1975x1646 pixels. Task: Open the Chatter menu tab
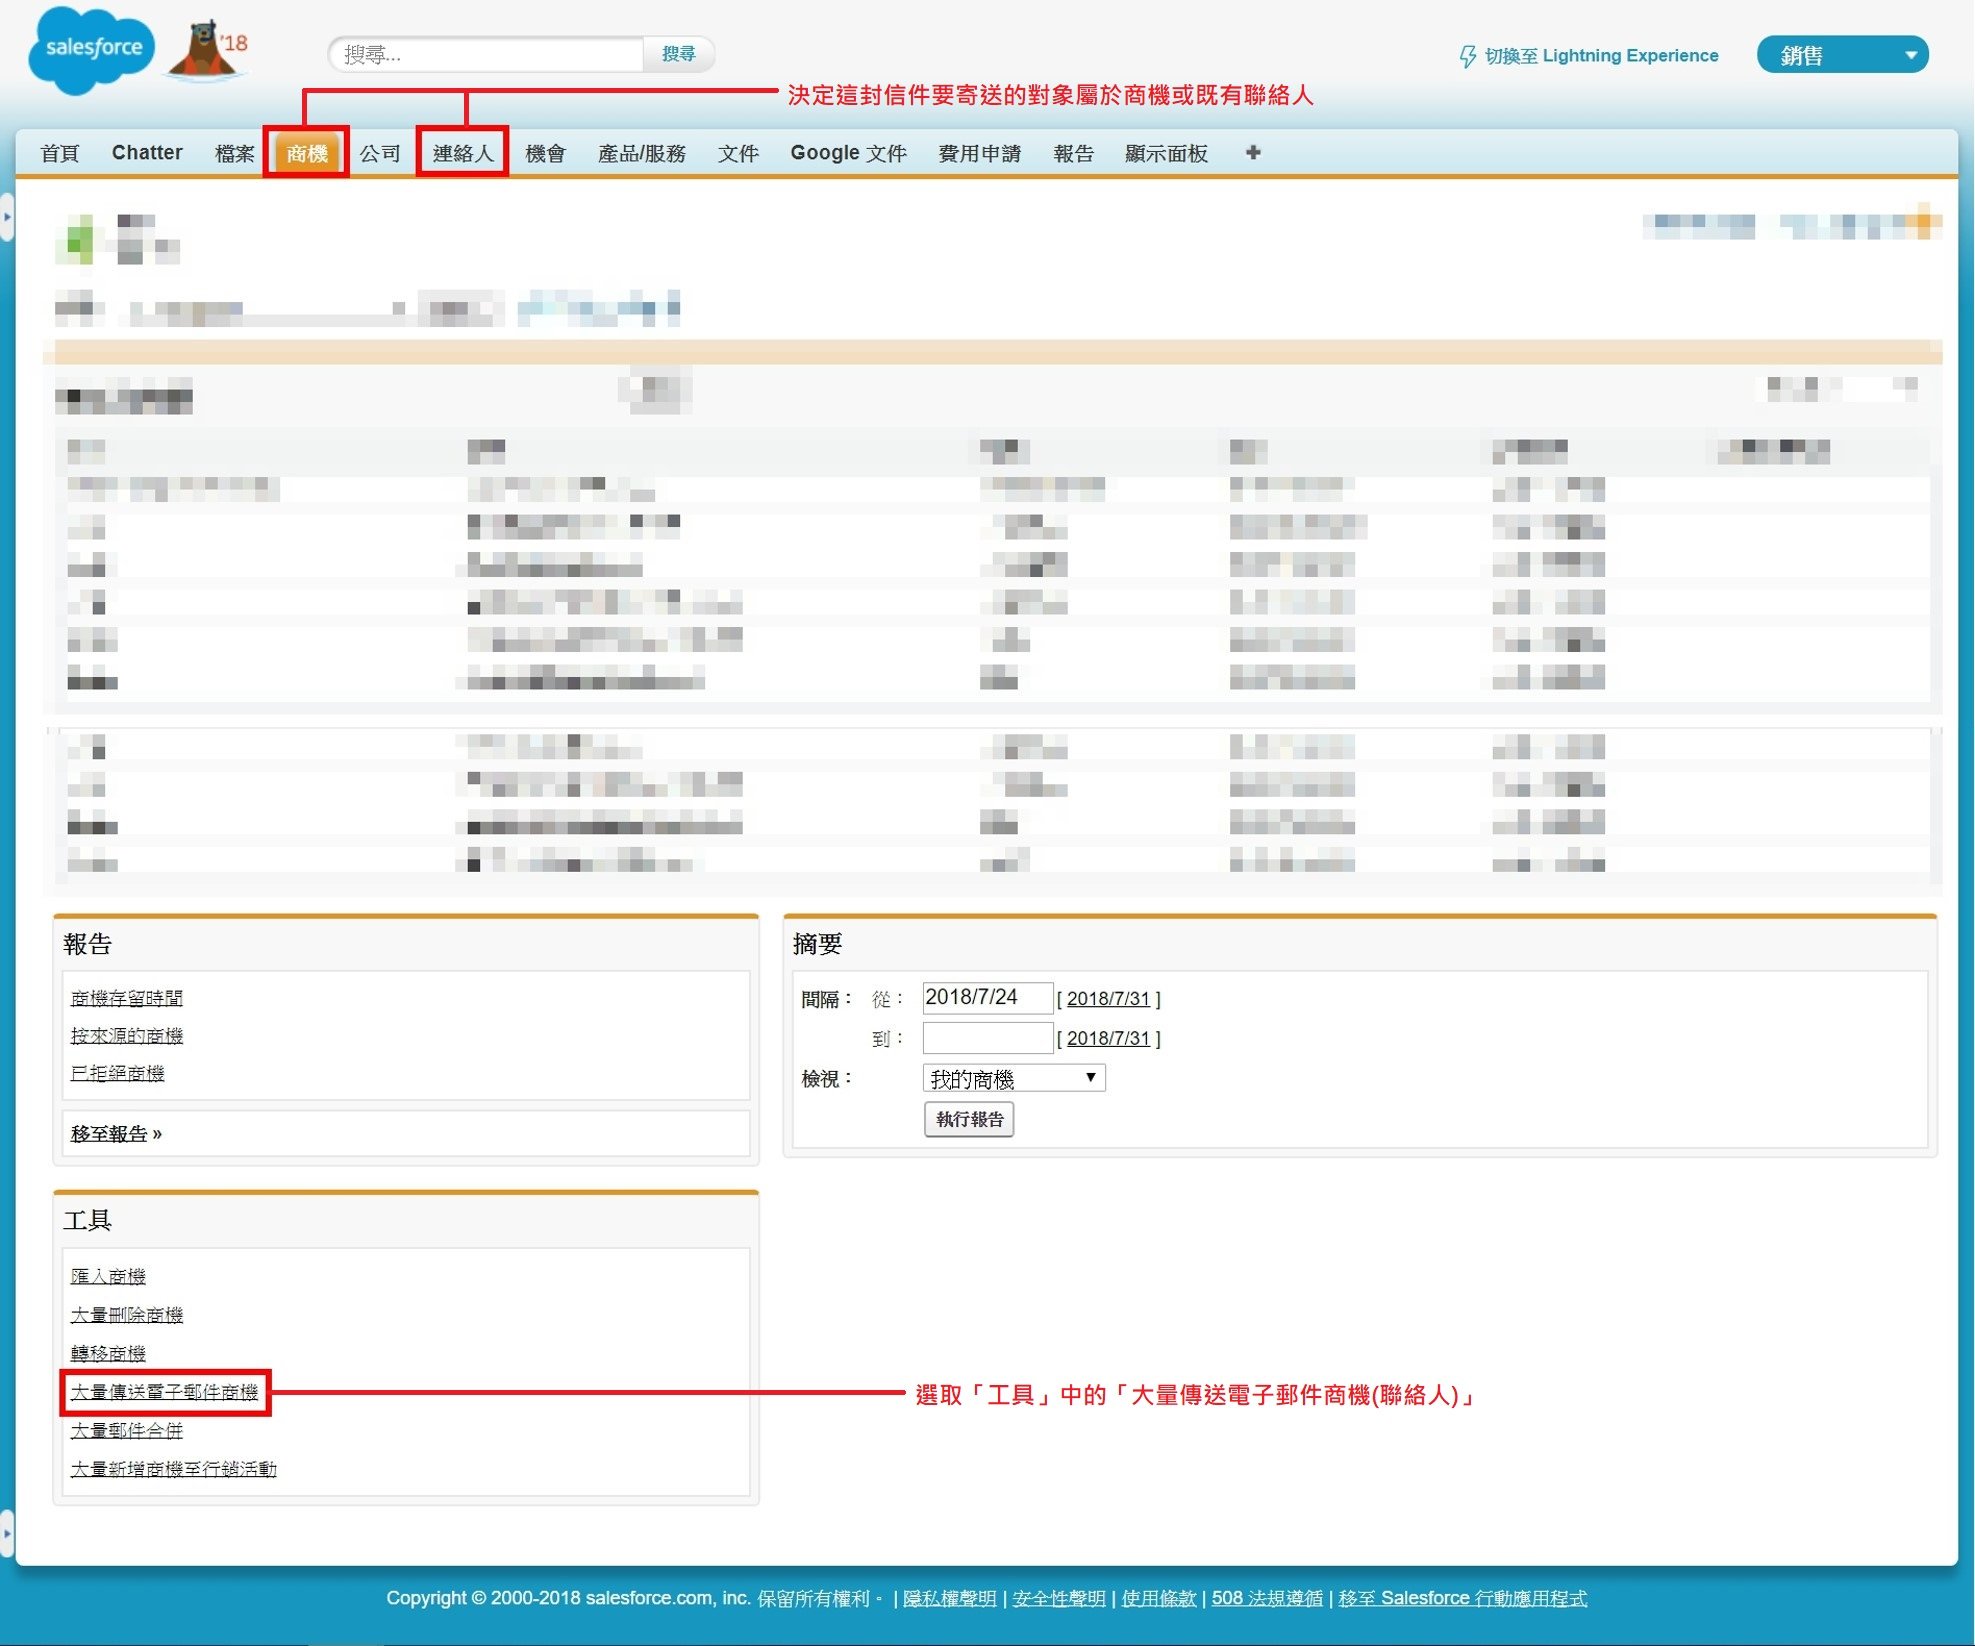[146, 152]
